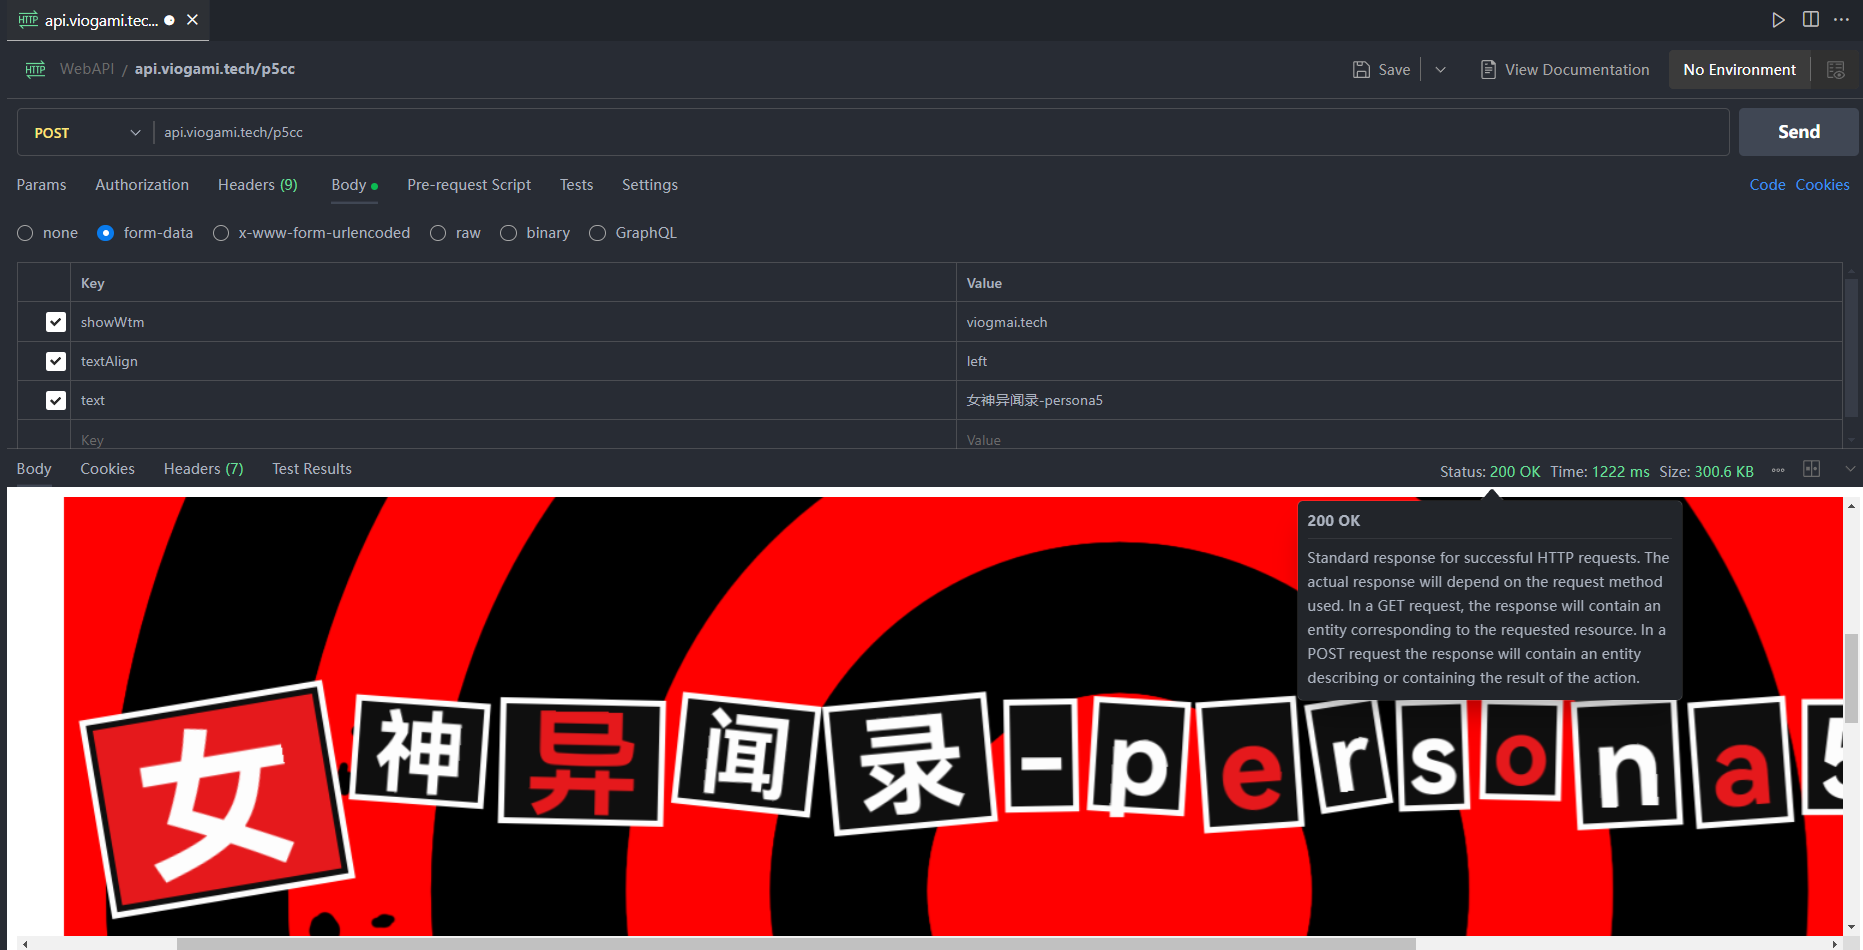Click the Run request play icon

[x=1778, y=20]
